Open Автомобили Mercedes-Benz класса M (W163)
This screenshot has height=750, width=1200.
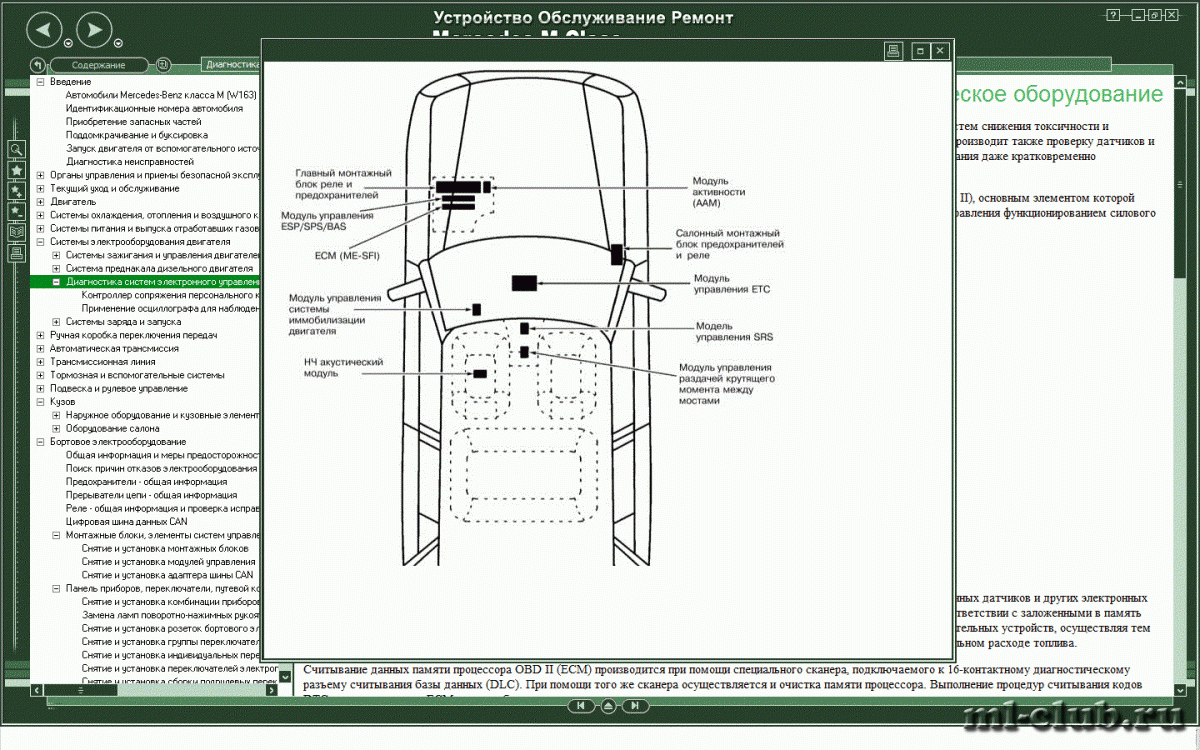(161, 95)
